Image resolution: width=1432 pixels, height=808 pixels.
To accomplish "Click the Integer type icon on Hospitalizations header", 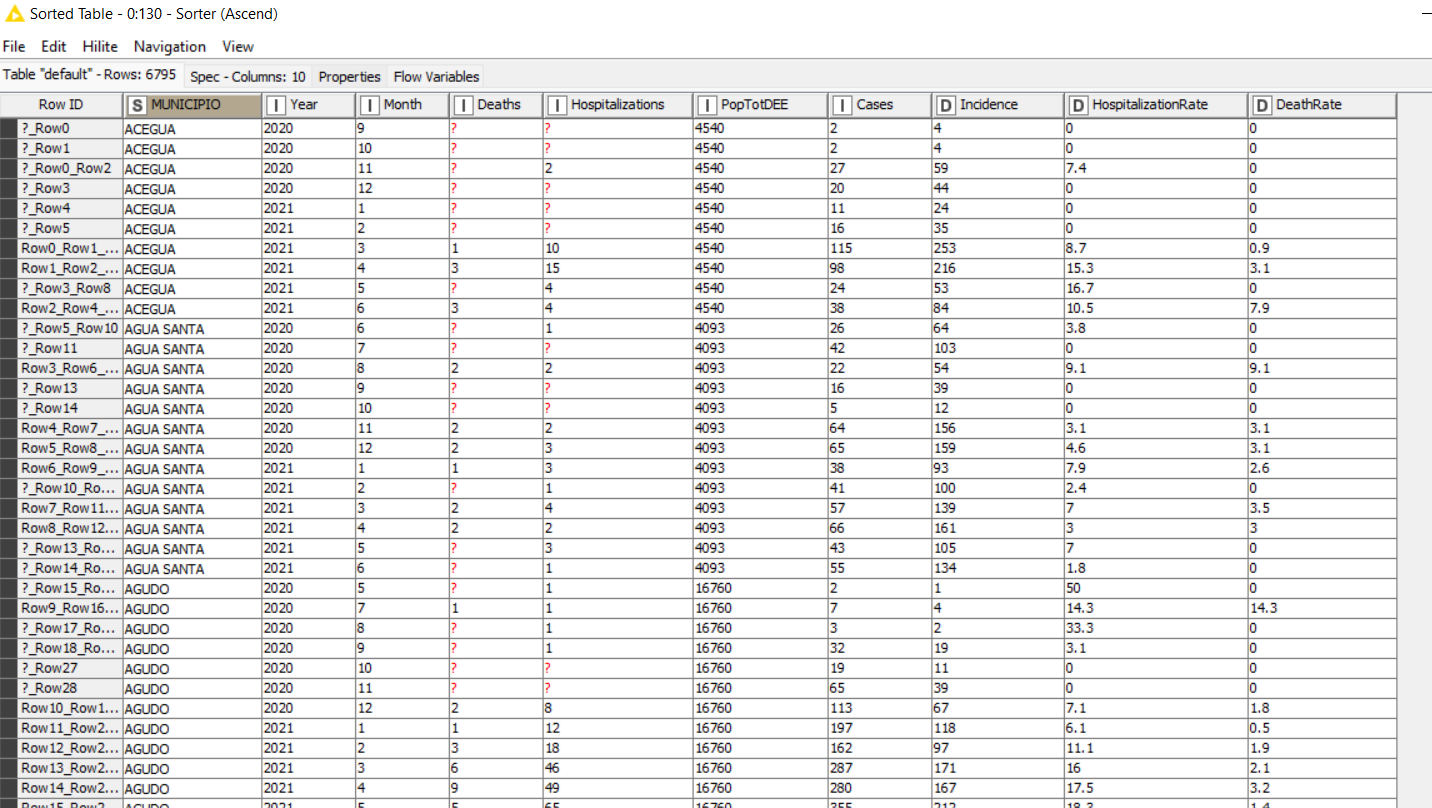I will pyautogui.click(x=557, y=105).
